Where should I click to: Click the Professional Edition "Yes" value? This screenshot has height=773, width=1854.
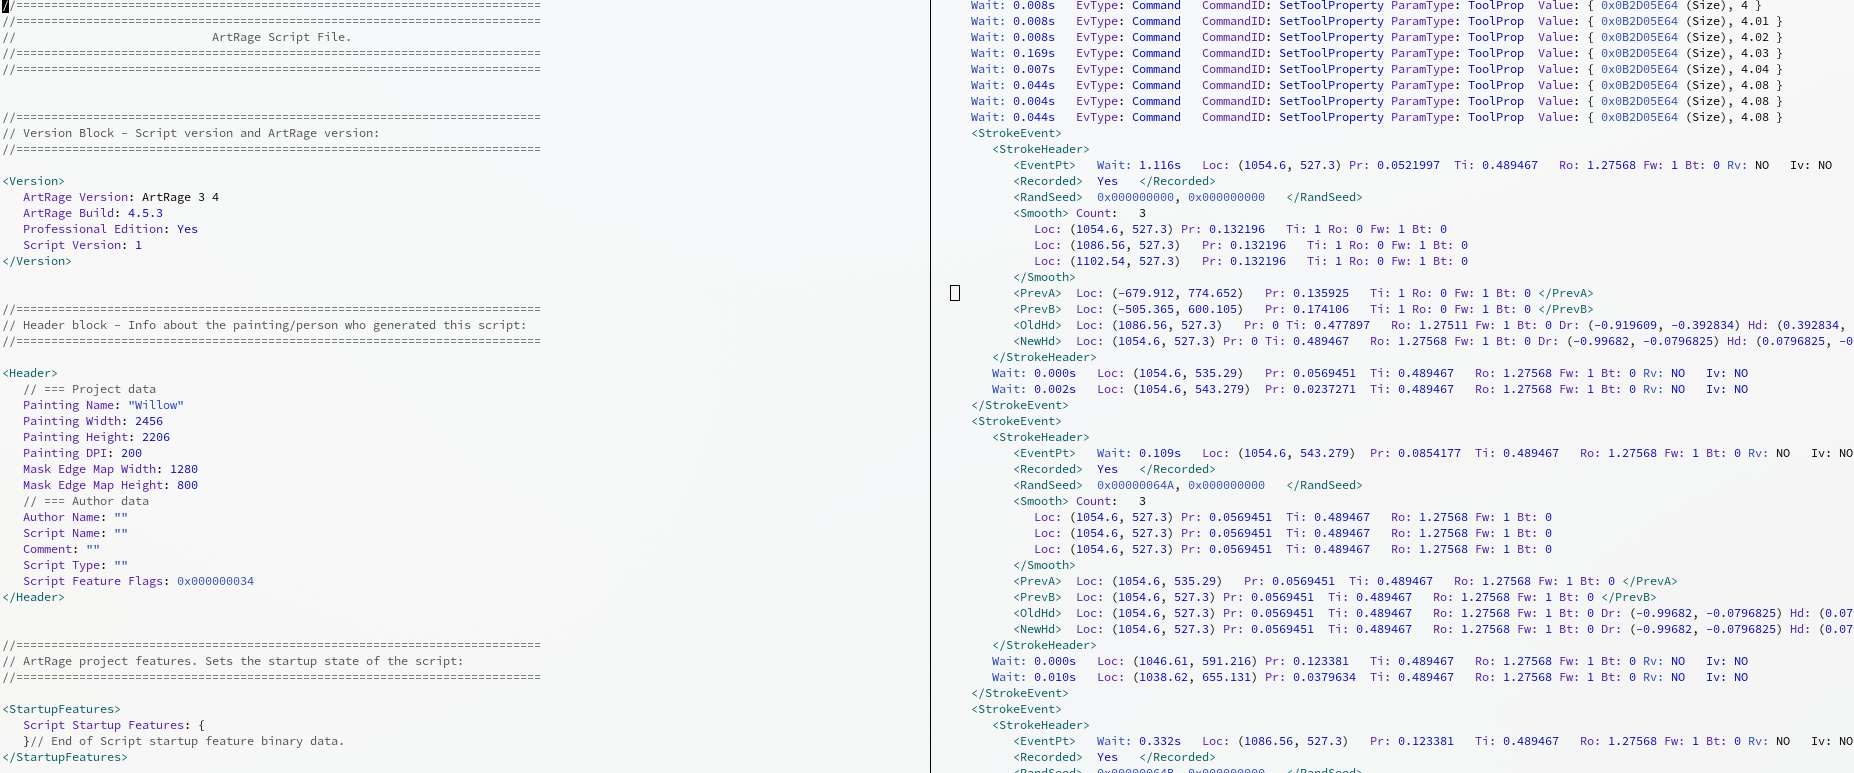(x=187, y=229)
